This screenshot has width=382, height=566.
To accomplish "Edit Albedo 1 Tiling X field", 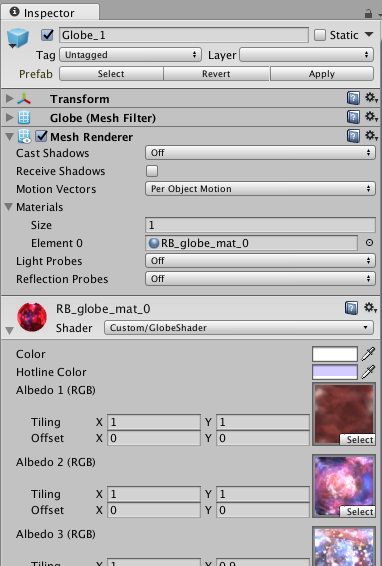I will tap(154, 422).
